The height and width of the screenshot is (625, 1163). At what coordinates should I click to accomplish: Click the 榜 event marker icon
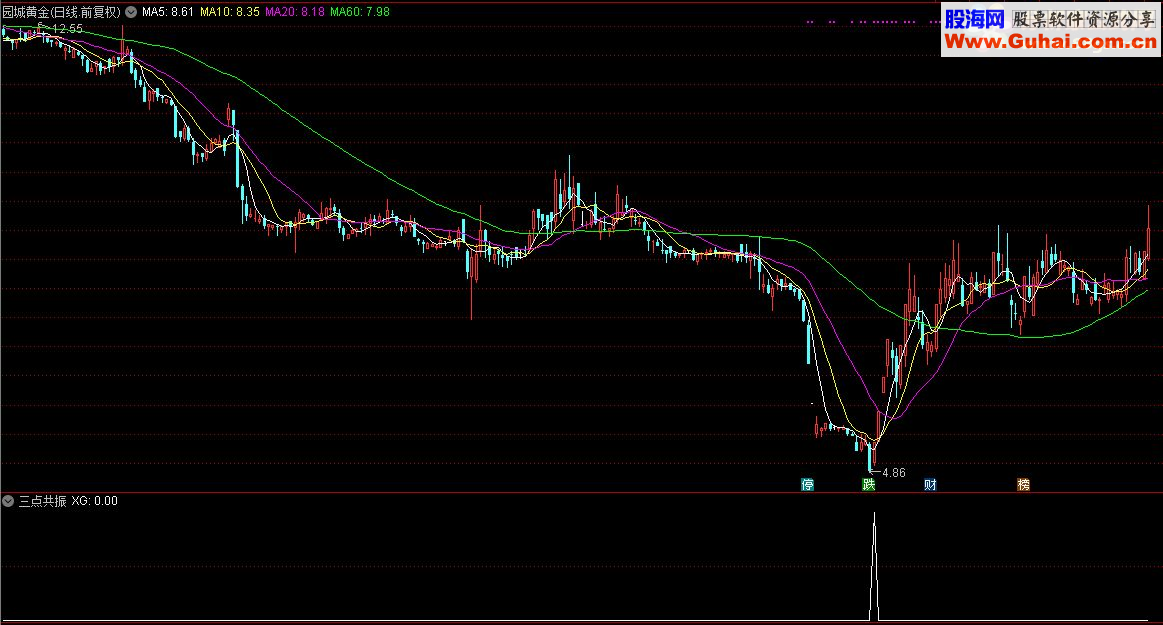pos(1024,485)
